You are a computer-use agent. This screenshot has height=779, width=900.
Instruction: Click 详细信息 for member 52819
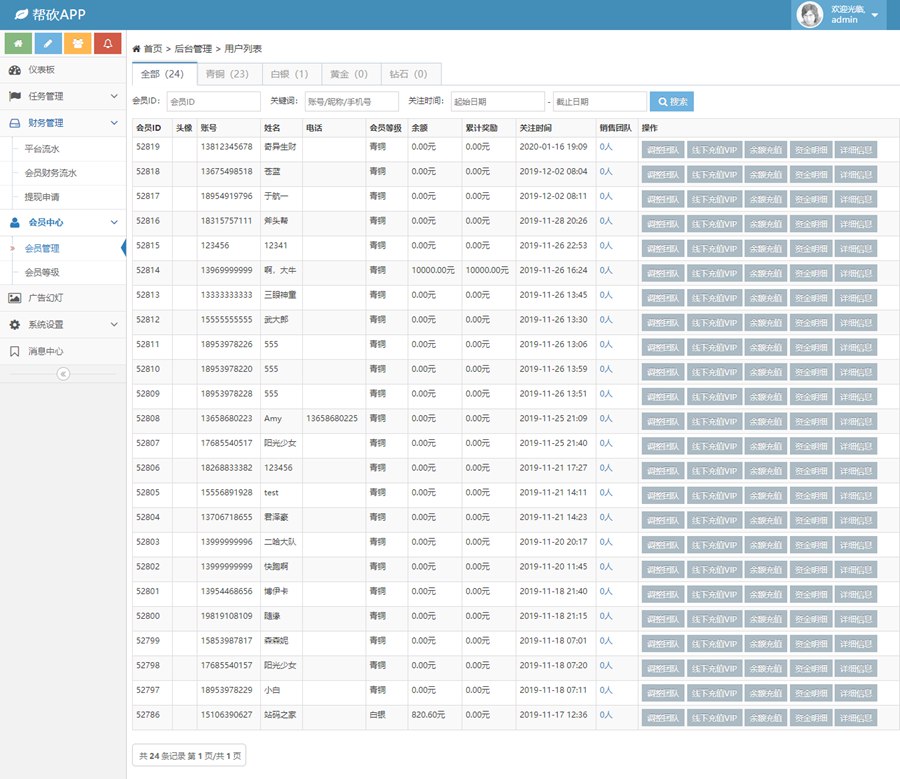tap(855, 149)
